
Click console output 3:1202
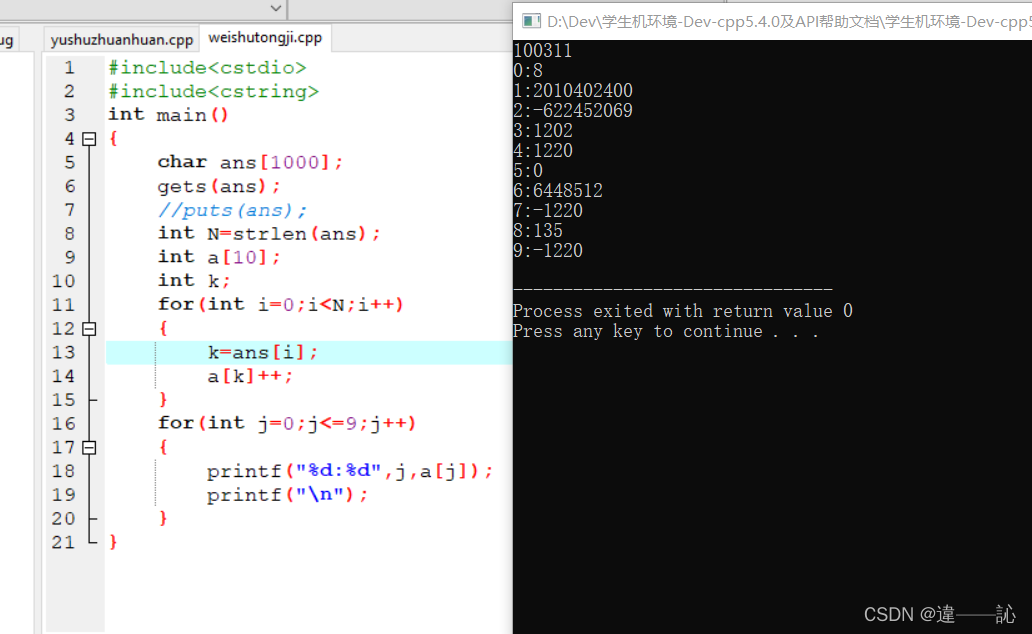pyautogui.click(x=543, y=130)
